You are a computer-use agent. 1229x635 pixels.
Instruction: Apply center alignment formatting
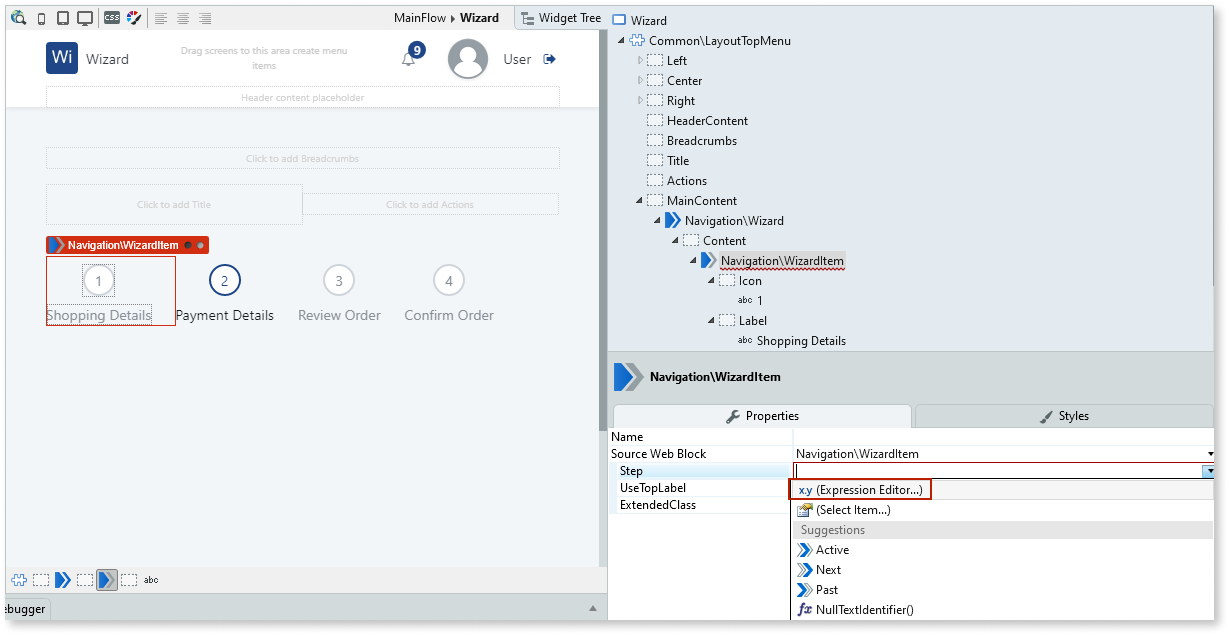pyautogui.click(x=183, y=17)
